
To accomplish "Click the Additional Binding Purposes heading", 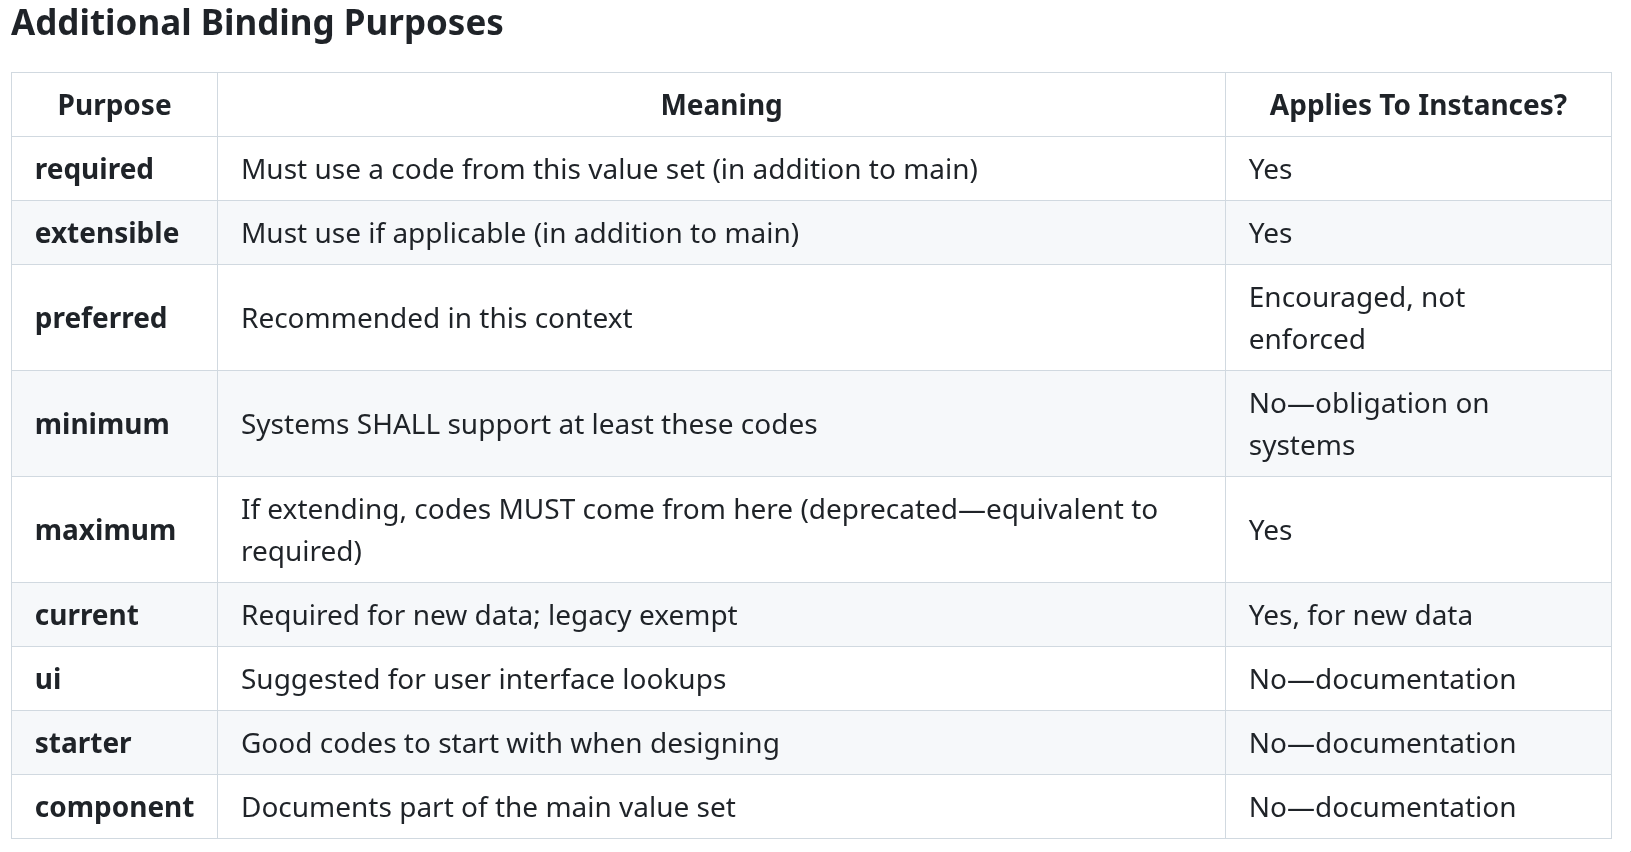I will click(x=257, y=22).
